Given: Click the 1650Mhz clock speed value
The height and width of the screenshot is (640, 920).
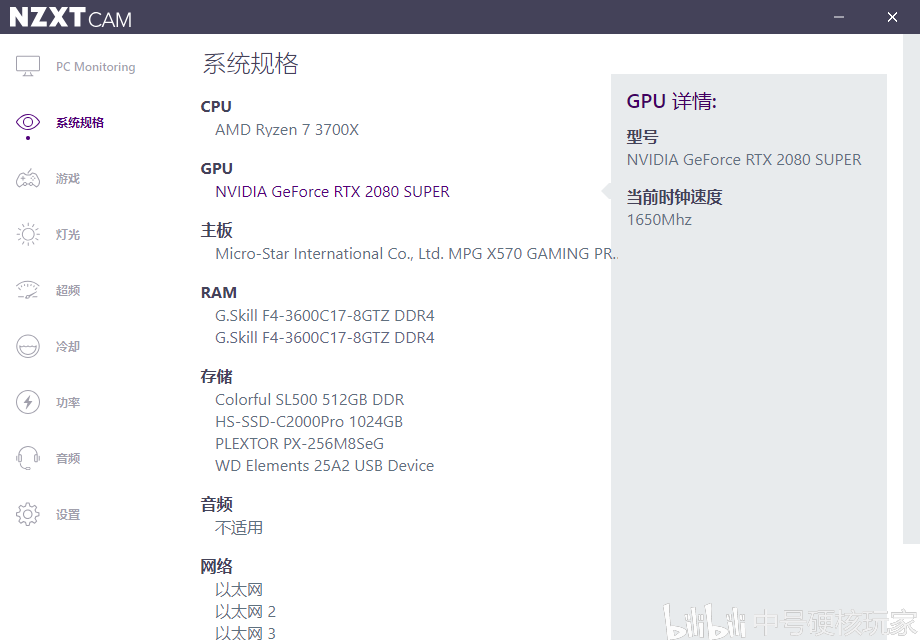Looking at the screenshot, I should [659, 220].
